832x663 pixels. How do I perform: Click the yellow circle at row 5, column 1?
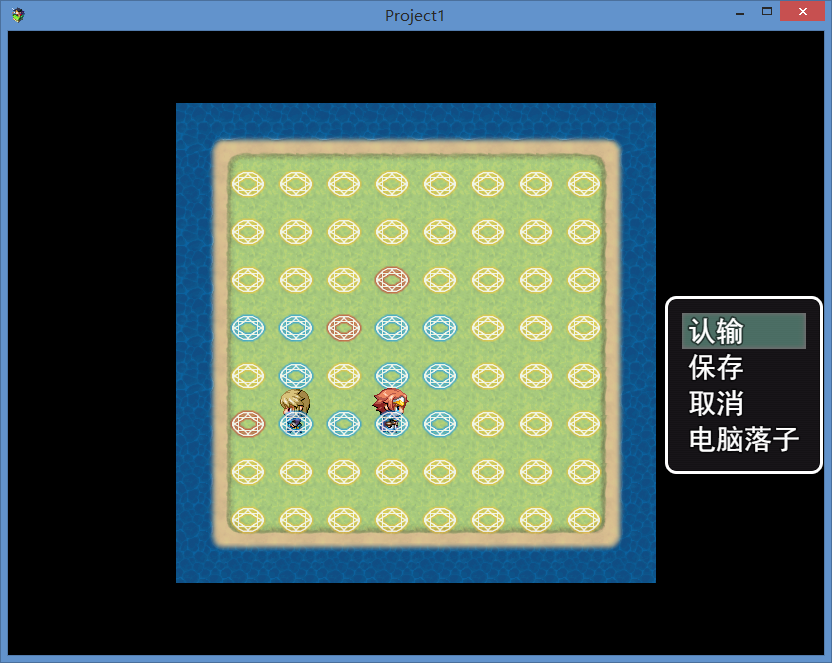click(x=248, y=376)
